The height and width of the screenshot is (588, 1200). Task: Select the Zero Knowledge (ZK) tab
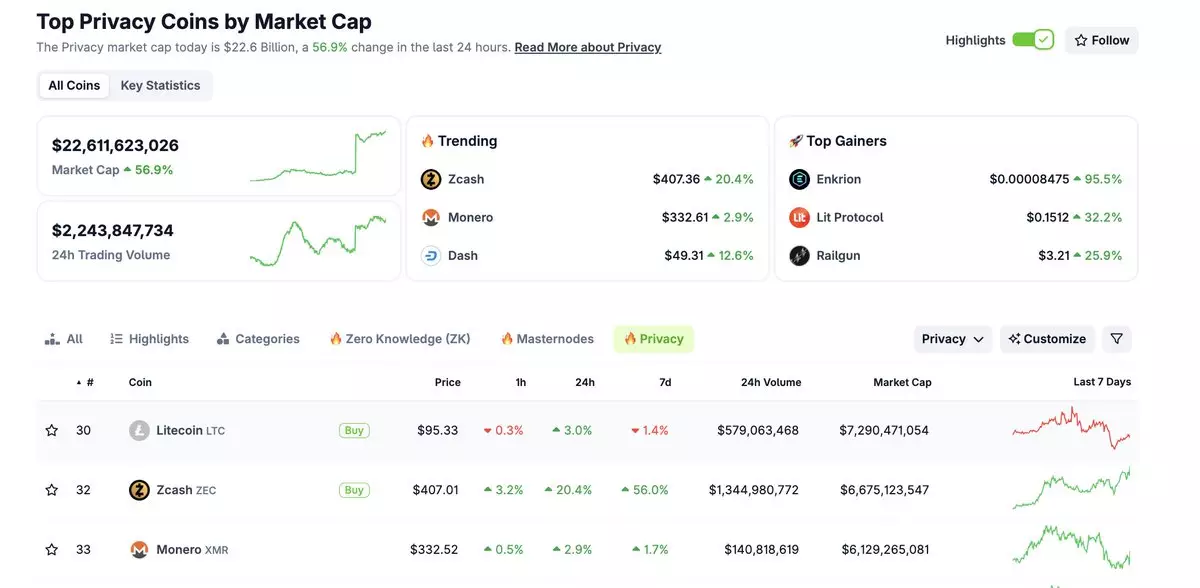click(x=400, y=339)
